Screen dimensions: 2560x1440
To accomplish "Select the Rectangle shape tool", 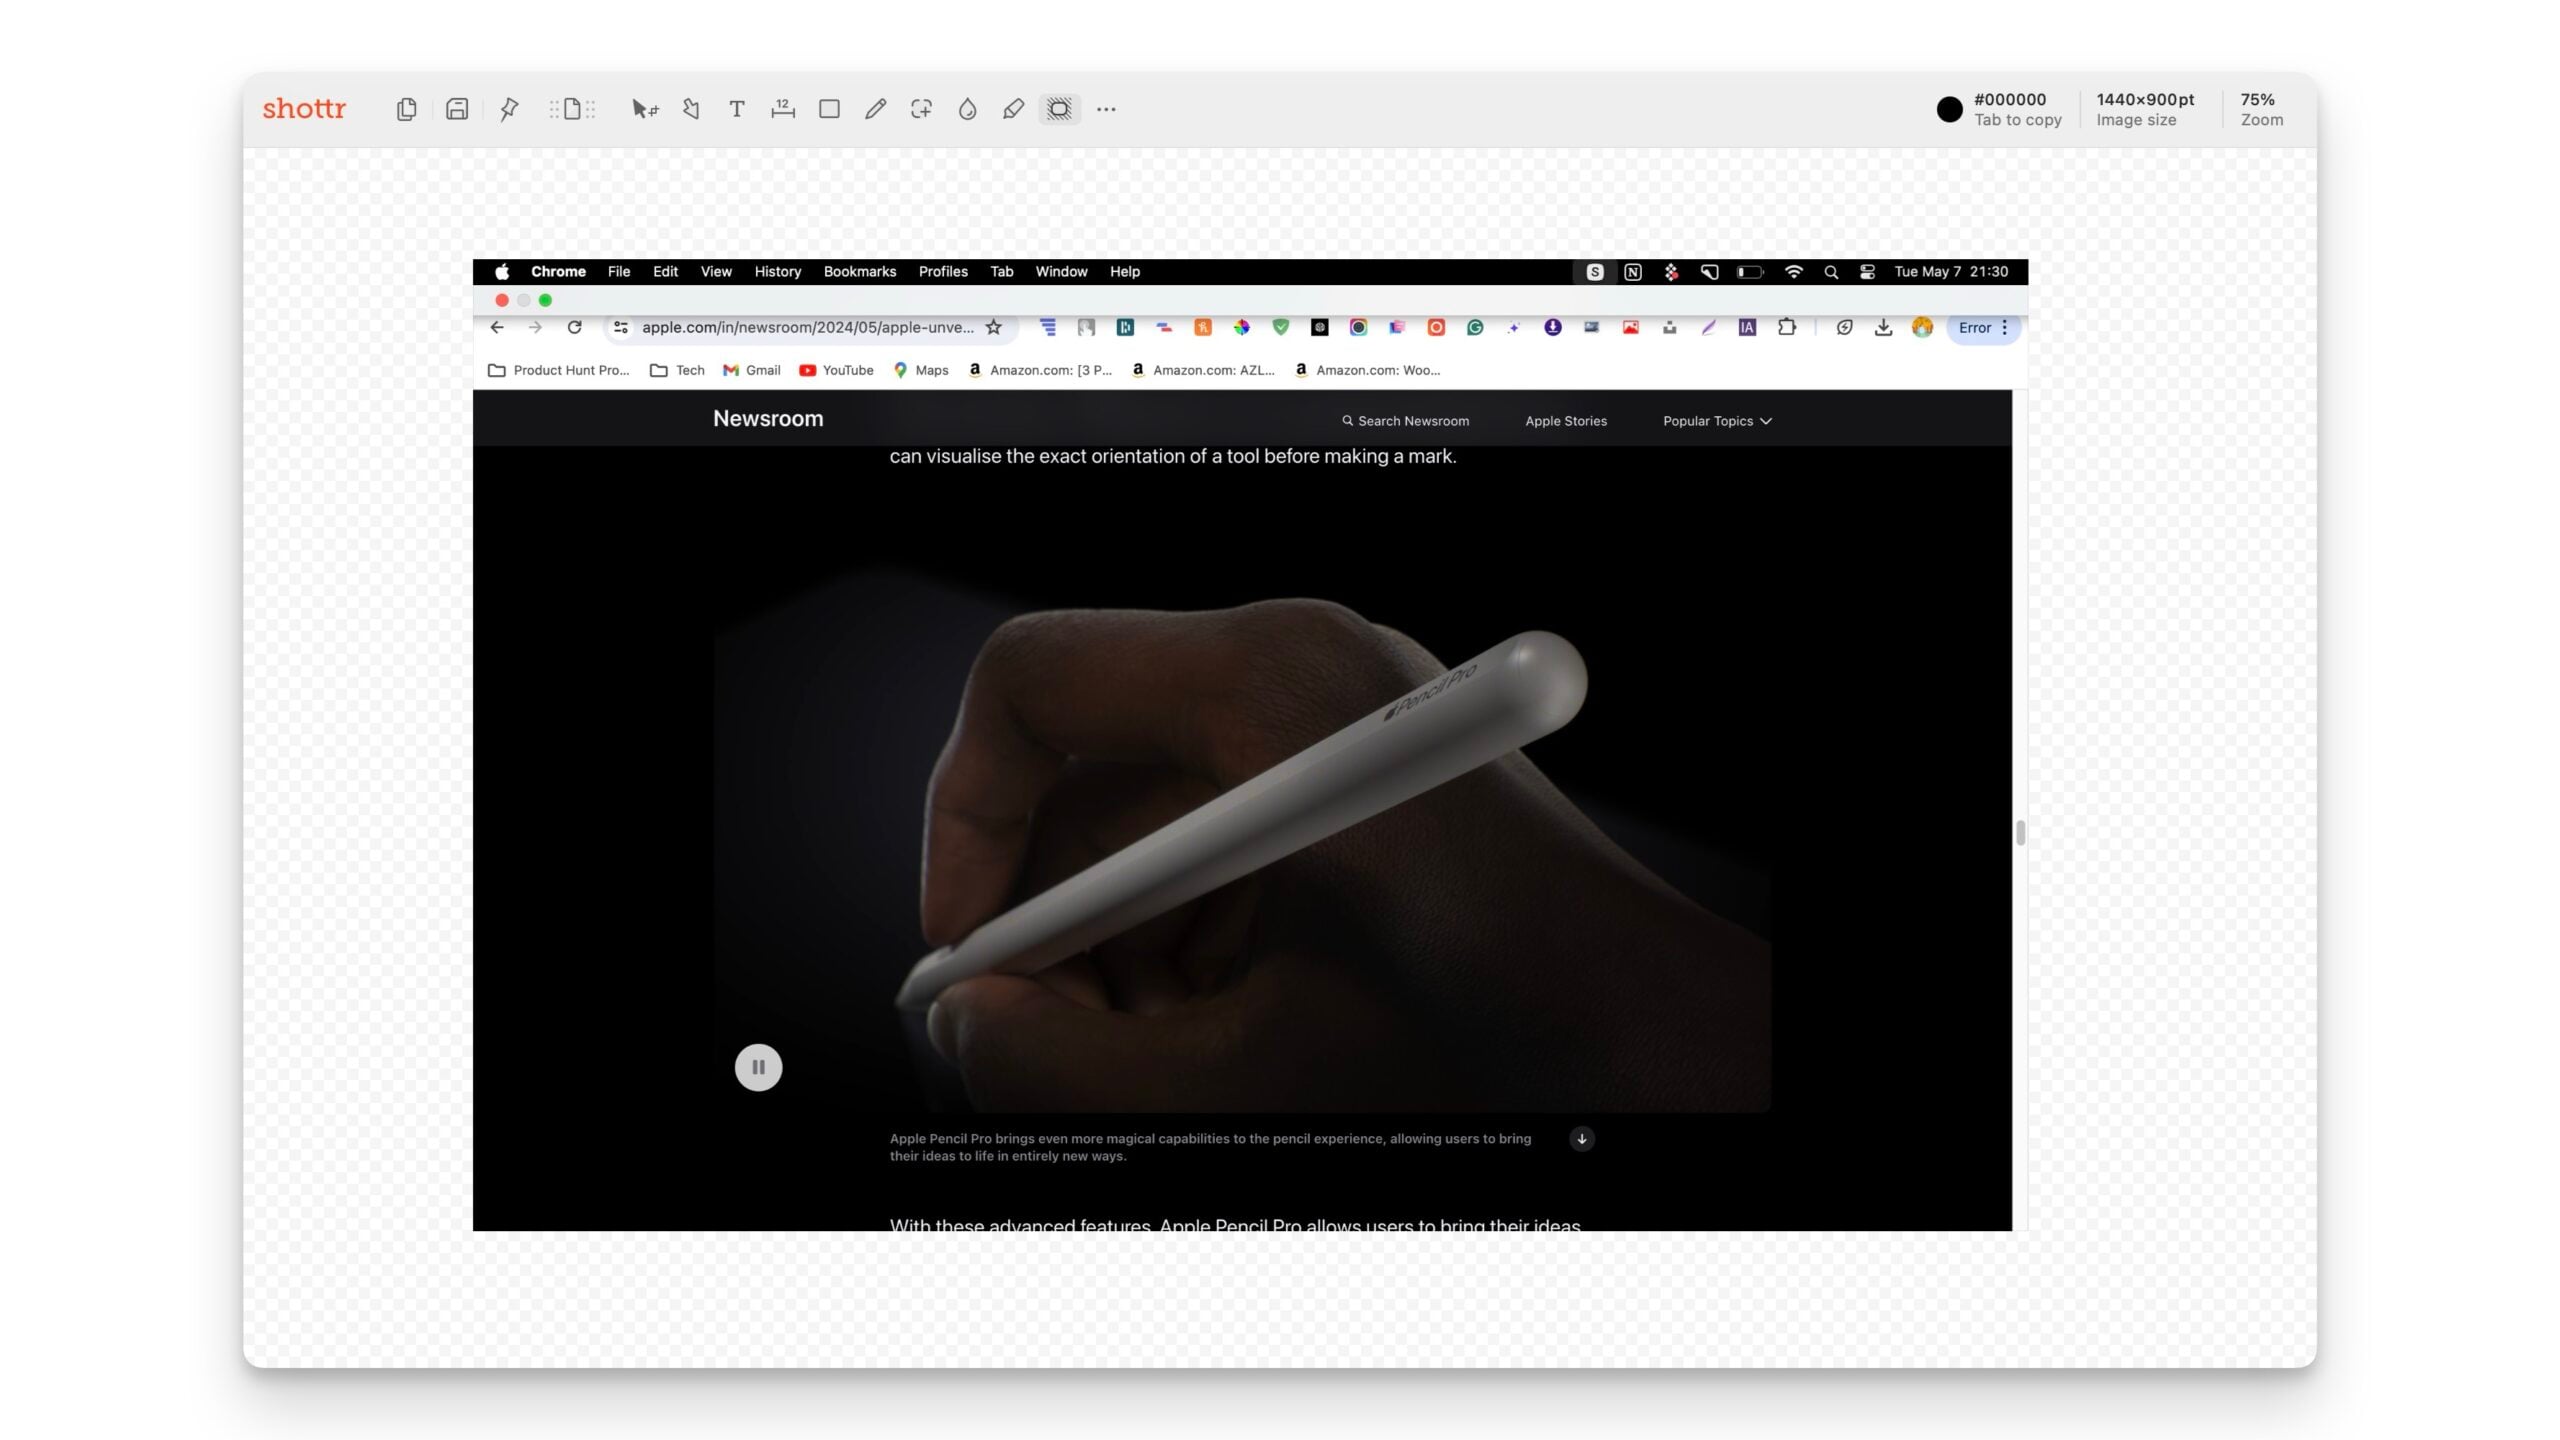I will pos(828,109).
